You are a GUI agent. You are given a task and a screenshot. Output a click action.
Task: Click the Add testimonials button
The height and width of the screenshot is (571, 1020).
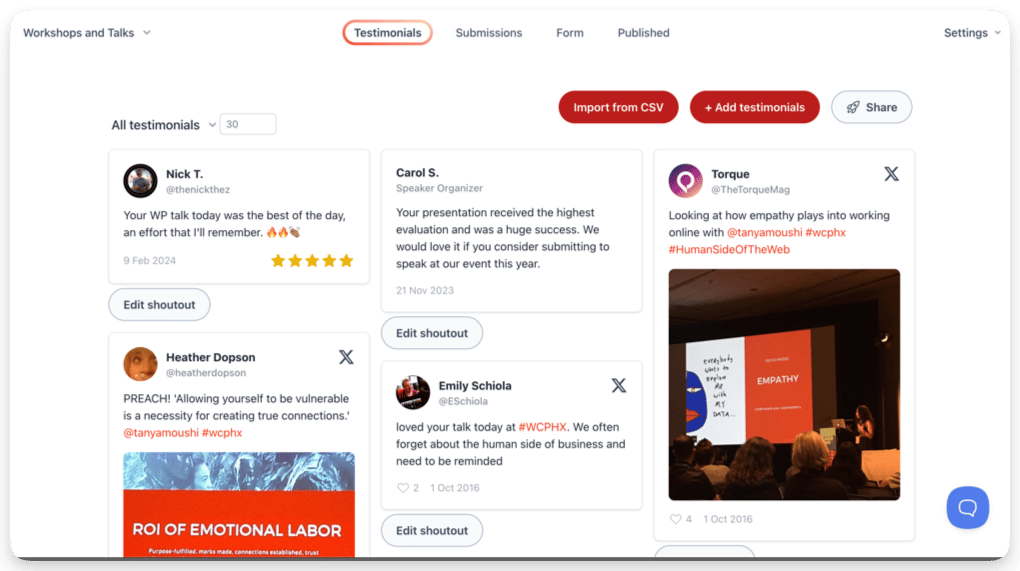(x=755, y=107)
